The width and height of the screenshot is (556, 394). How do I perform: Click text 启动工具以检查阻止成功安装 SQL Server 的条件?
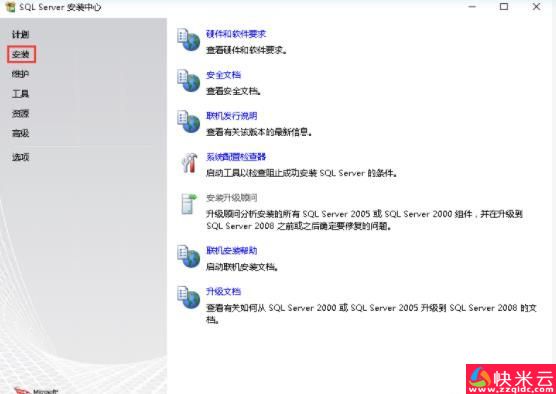[301, 173]
